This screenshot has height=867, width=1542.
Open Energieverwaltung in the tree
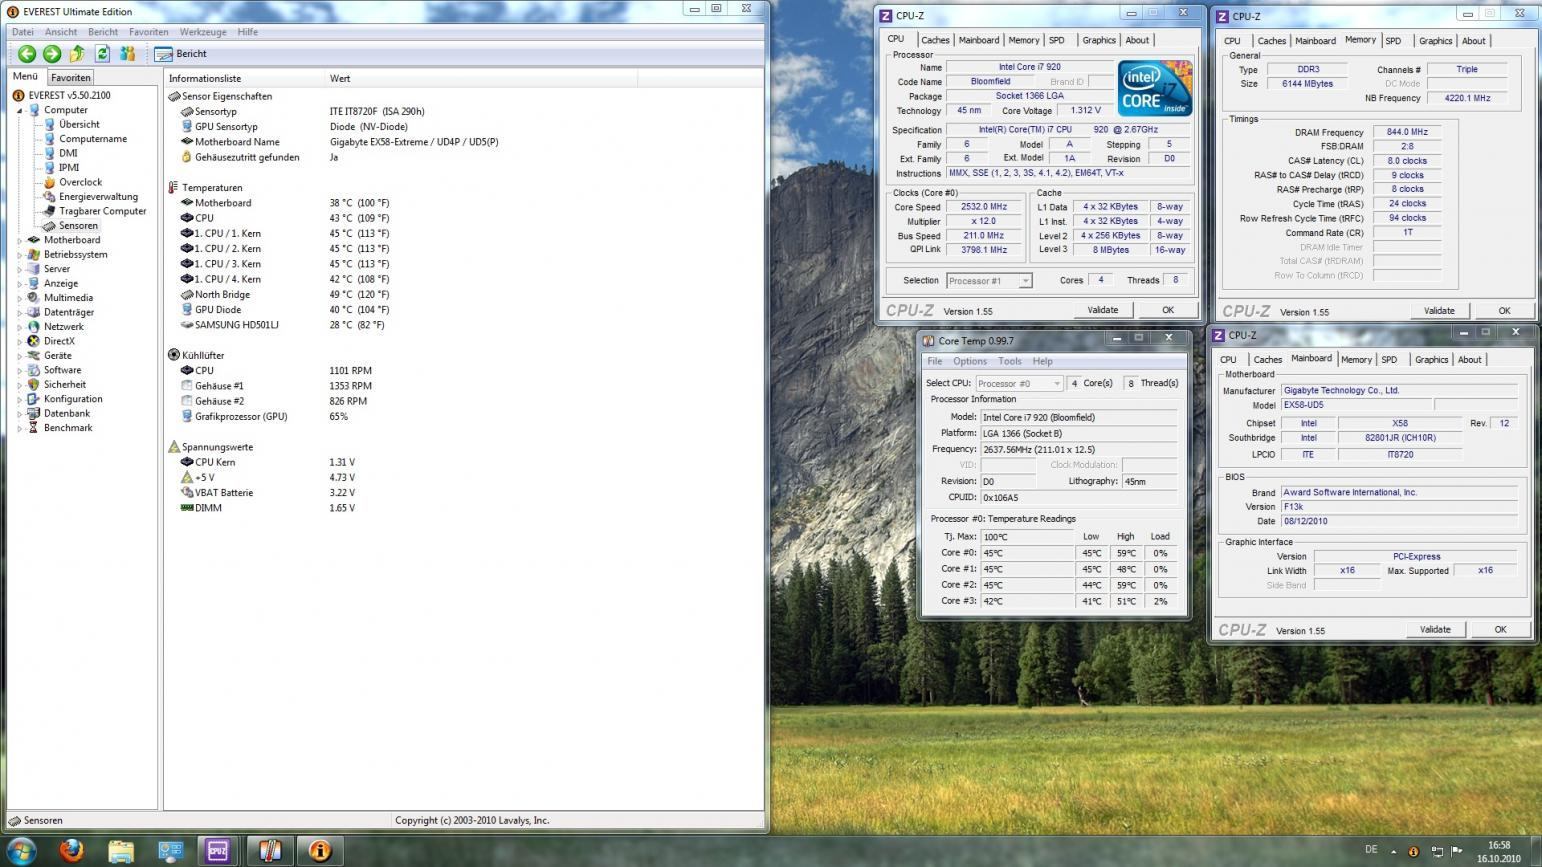pos(98,197)
